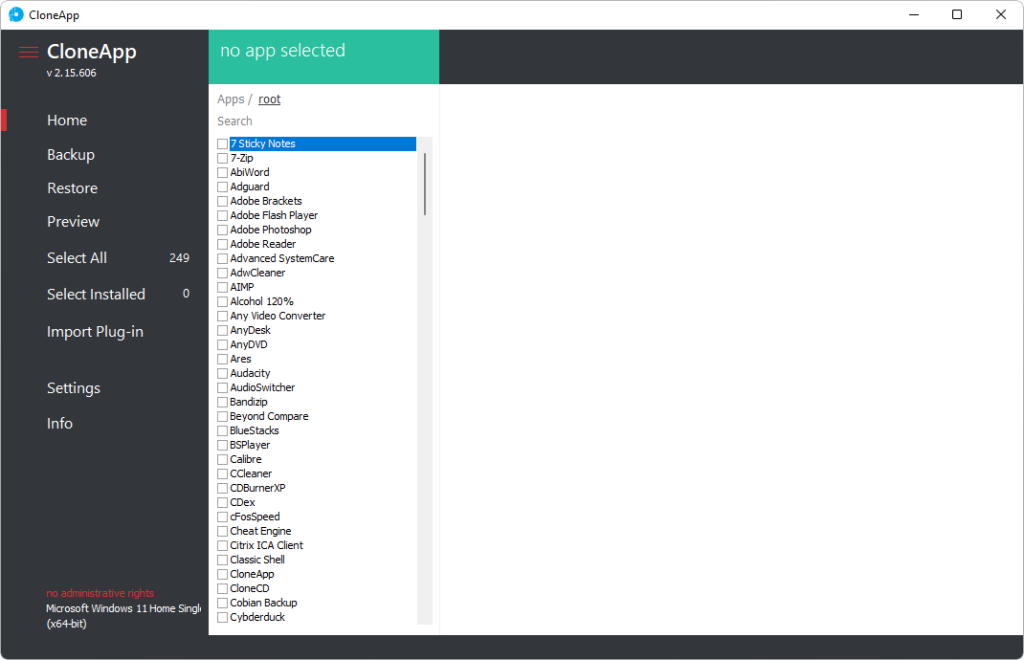This screenshot has width=1024, height=660.
Task: Go to the Backup section
Action: click(70, 154)
